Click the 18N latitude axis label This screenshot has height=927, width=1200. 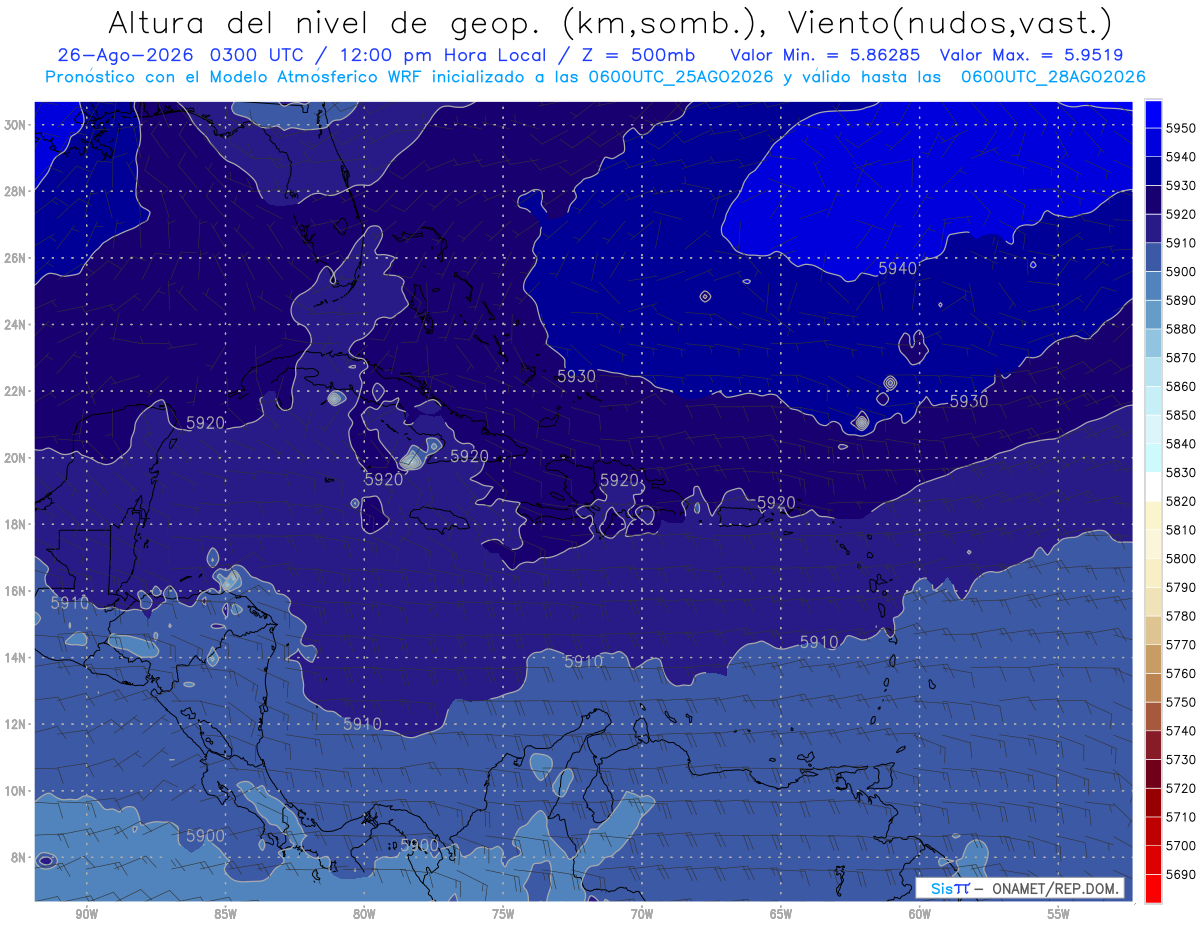click(x=16, y=525)
